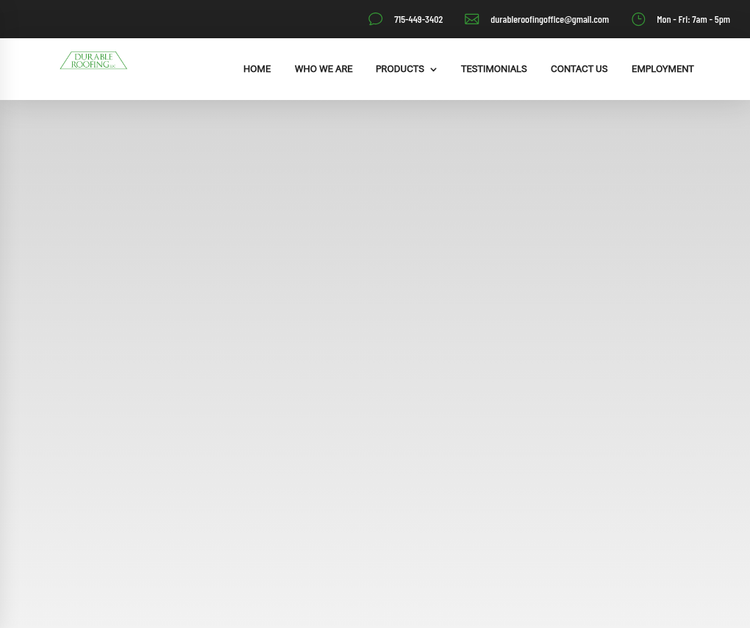Screen dimensions: 750x628
Task: Visit the Employment page
Action: [x=662, y=69]
